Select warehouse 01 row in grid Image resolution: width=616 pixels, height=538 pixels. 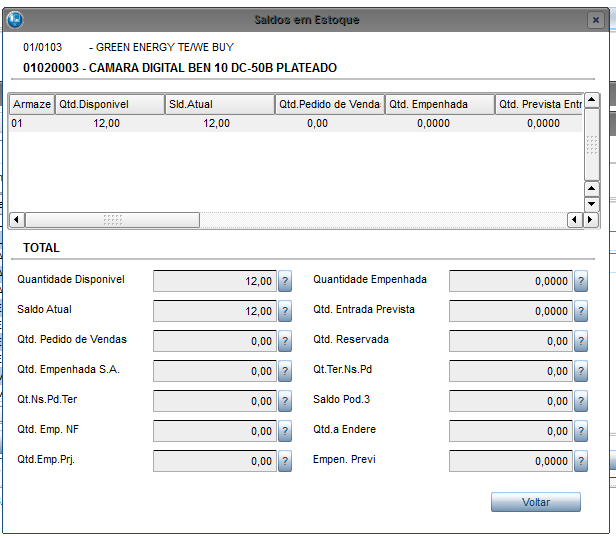(x=295, y=123)
